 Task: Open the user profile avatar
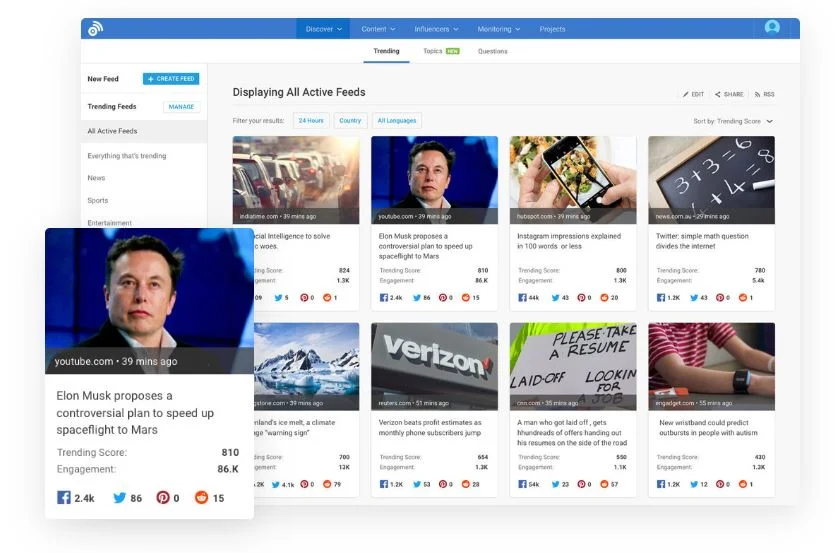point(772,27)
